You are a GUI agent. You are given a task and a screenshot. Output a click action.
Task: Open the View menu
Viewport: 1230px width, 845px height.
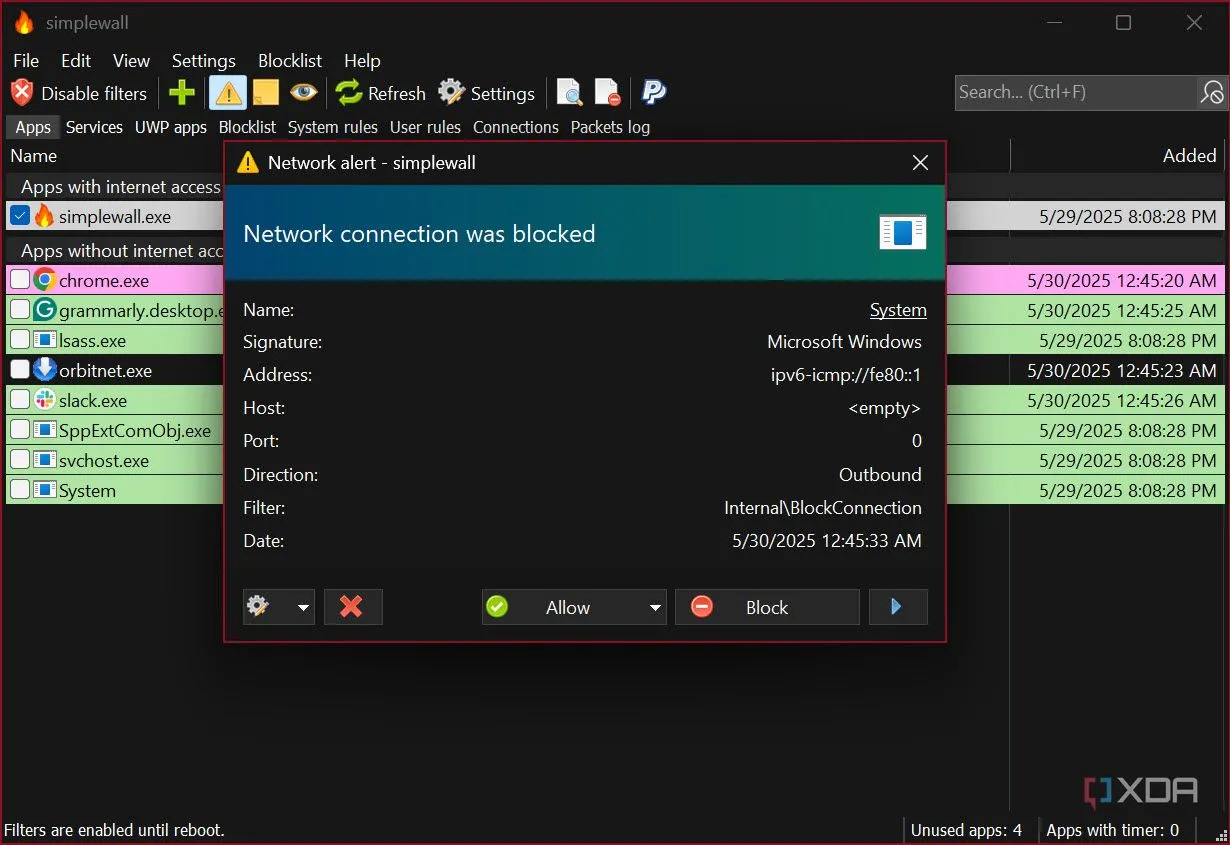click(131, 61)
